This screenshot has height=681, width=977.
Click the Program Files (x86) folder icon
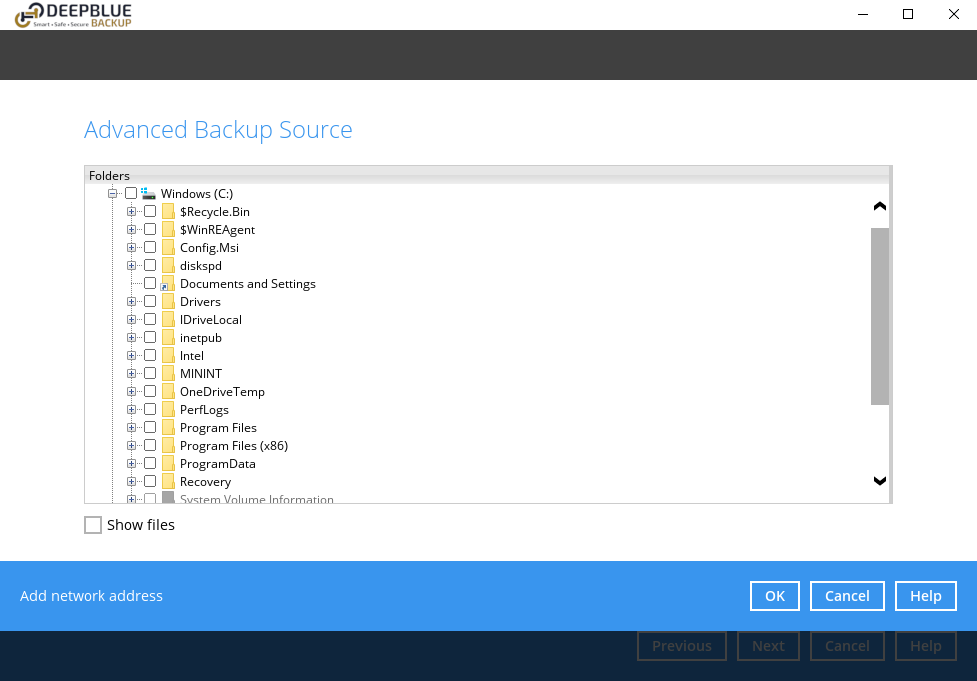[168, 446]
